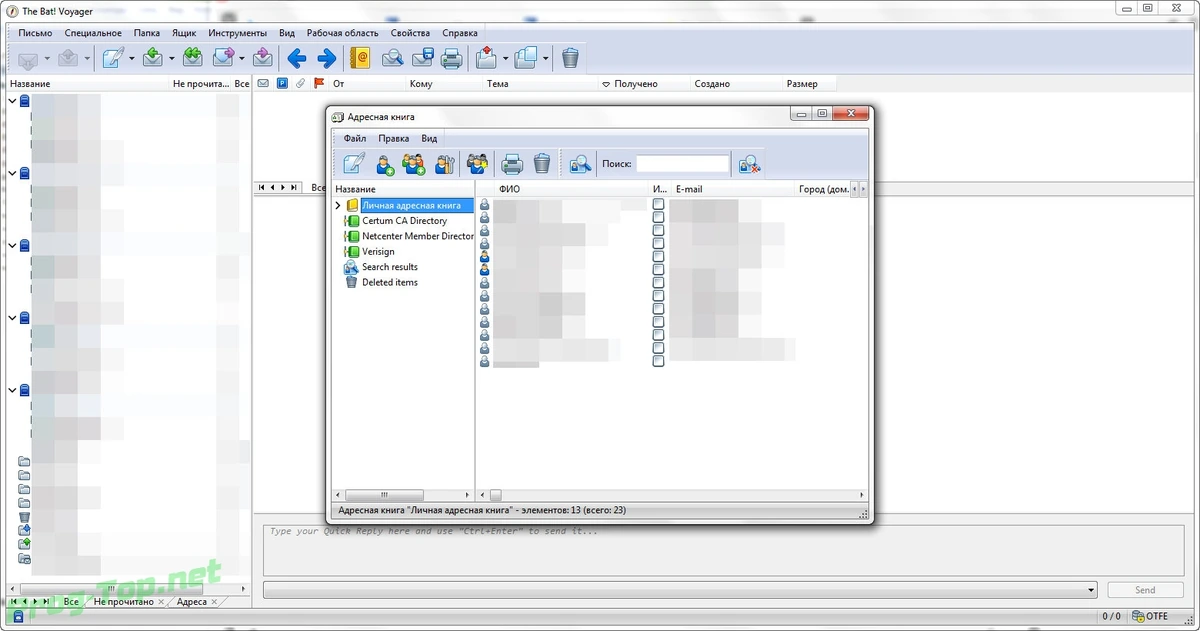Delete entry with Address Book trash icon
Viewport: 1200px width, 631px height.
(x=542, y=164)
